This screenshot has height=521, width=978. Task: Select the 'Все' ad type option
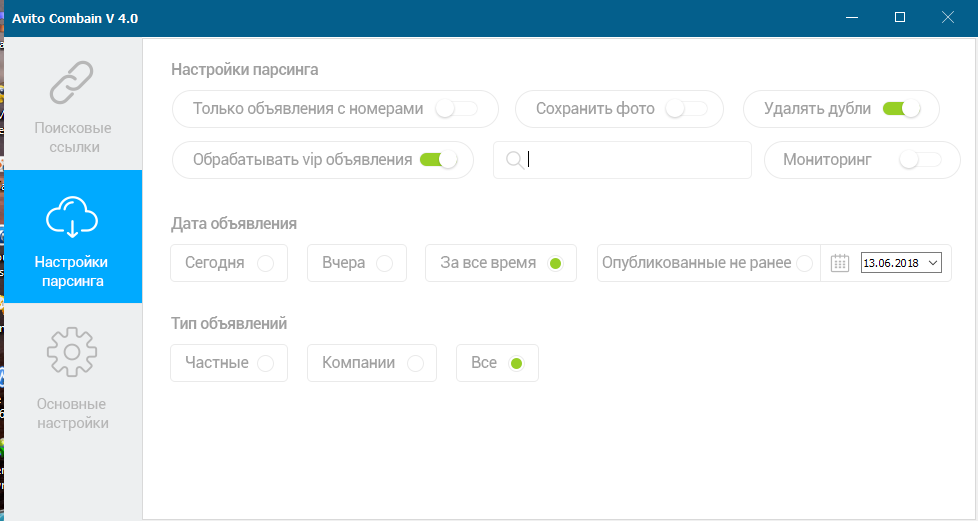516,363
